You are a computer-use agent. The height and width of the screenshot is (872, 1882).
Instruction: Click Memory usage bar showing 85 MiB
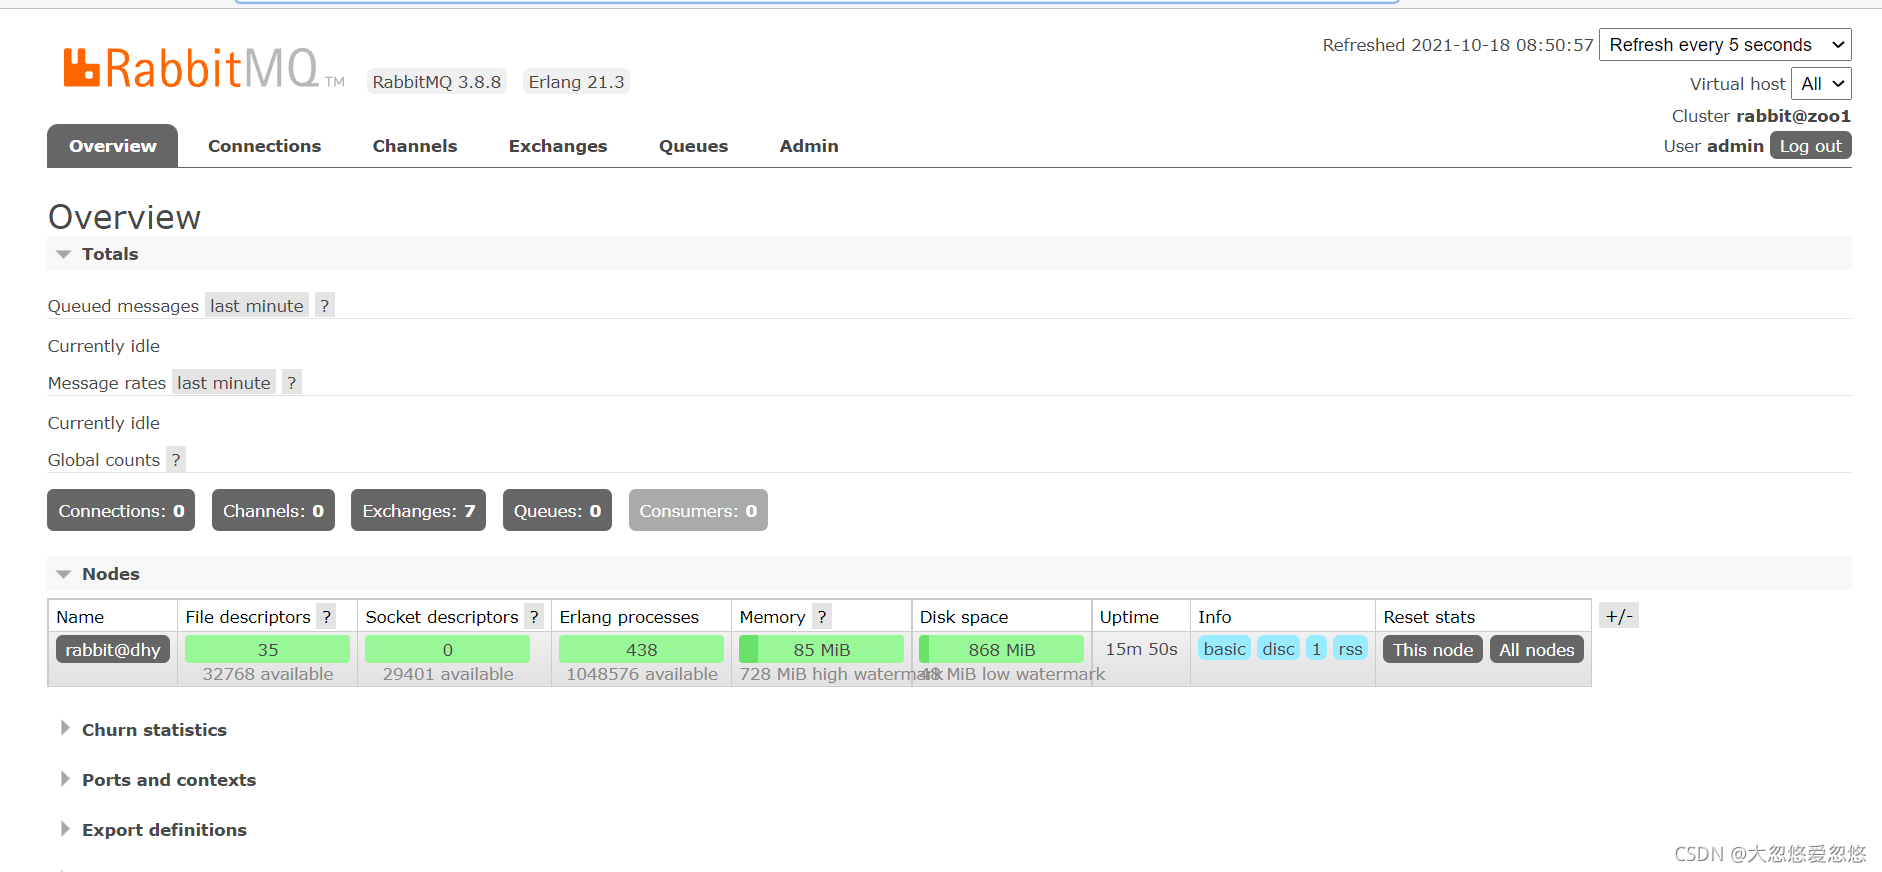821,649
